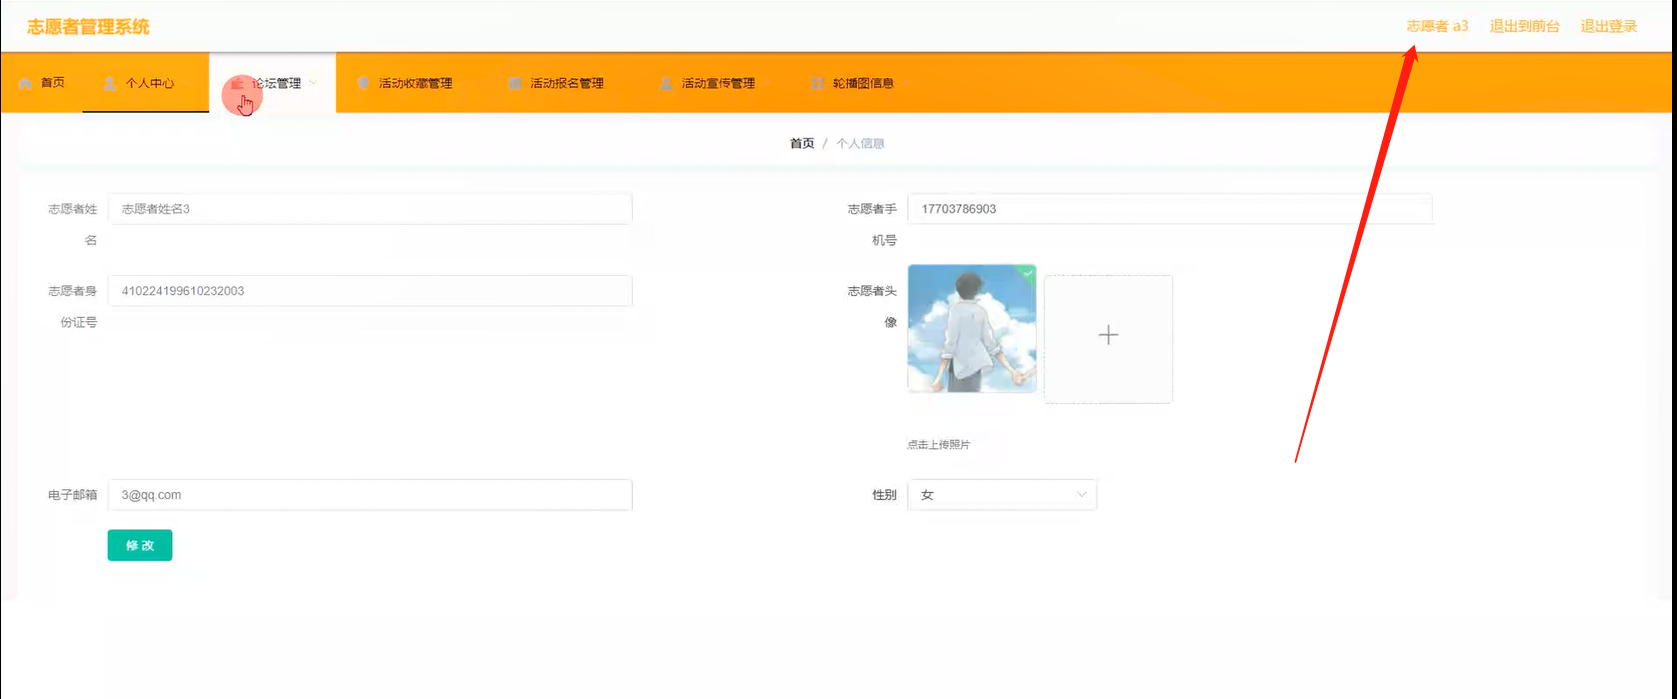Click the grid icon for 轮播图信息
Image resolution: width=1677 pixels, height=699 pixels.
coord(817,83)
